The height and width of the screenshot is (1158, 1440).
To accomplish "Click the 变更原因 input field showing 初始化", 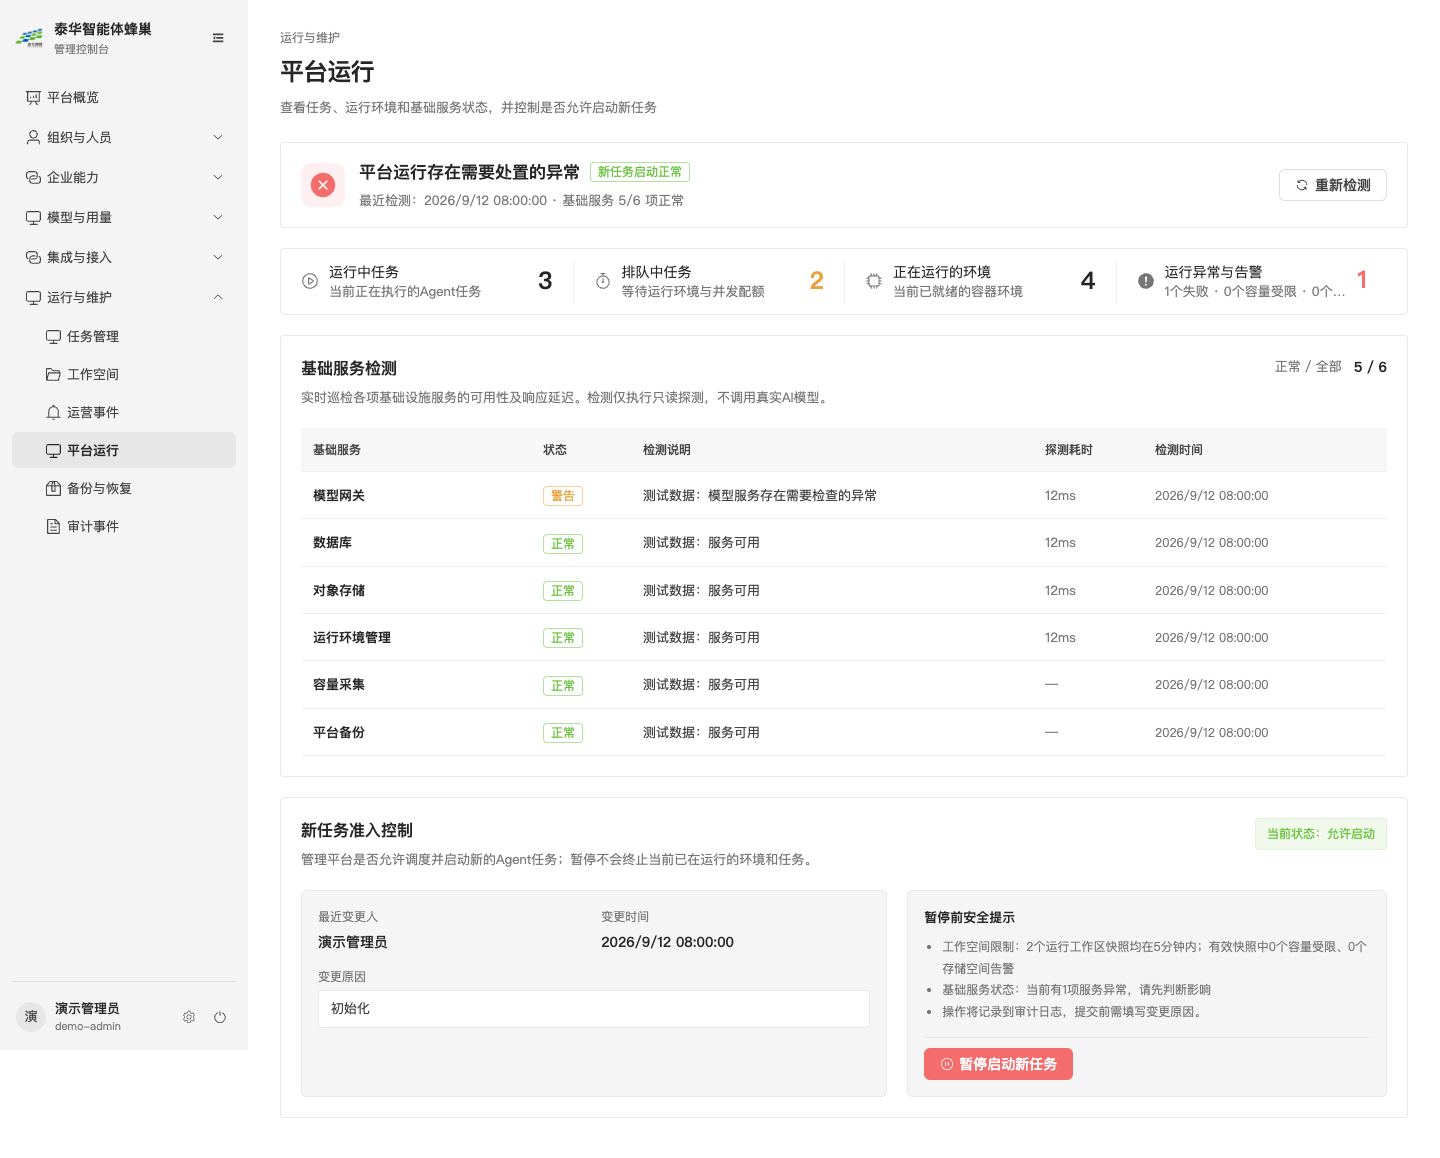I will tap(594, 1009).
